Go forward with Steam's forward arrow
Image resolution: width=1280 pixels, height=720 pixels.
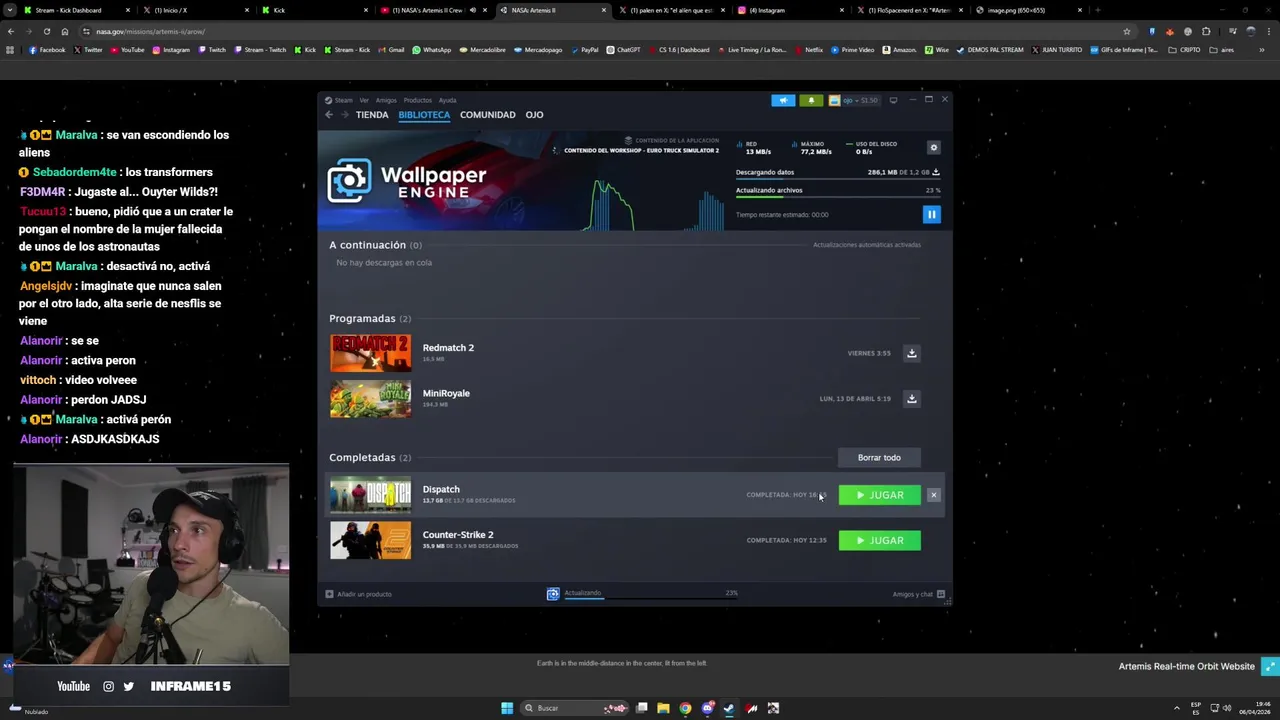pos(345,115)
